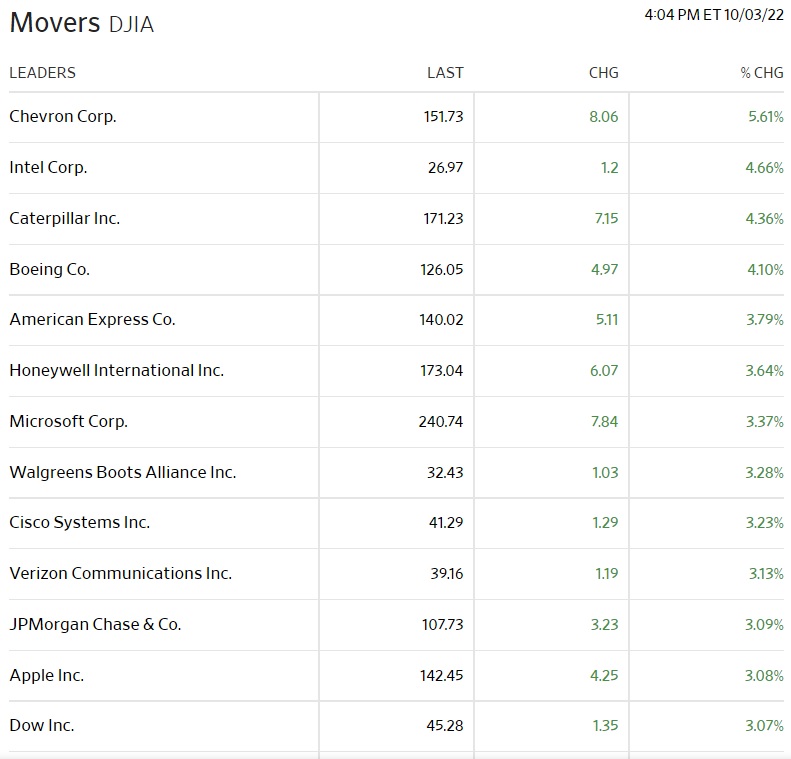This screenshot has width=791, height=759.
Task: Click Caterpillar's last price 171.23
Action: [443, 218]
